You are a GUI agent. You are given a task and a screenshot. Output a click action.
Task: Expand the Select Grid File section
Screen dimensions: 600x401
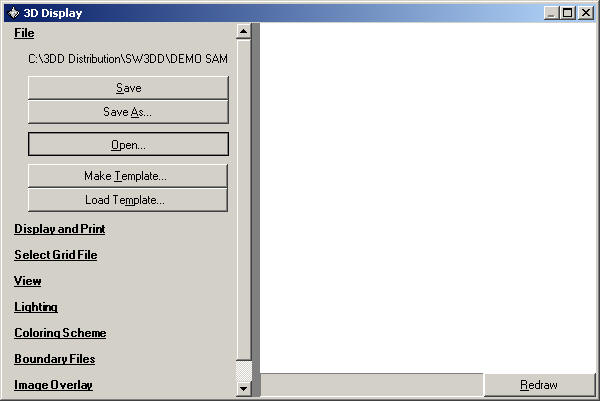[x=56, y=255]
